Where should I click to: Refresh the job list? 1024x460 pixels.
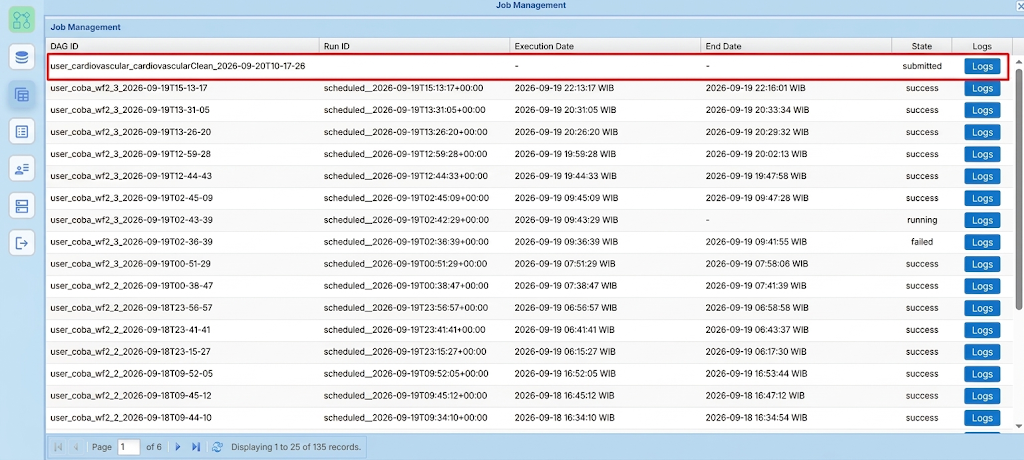217,447
